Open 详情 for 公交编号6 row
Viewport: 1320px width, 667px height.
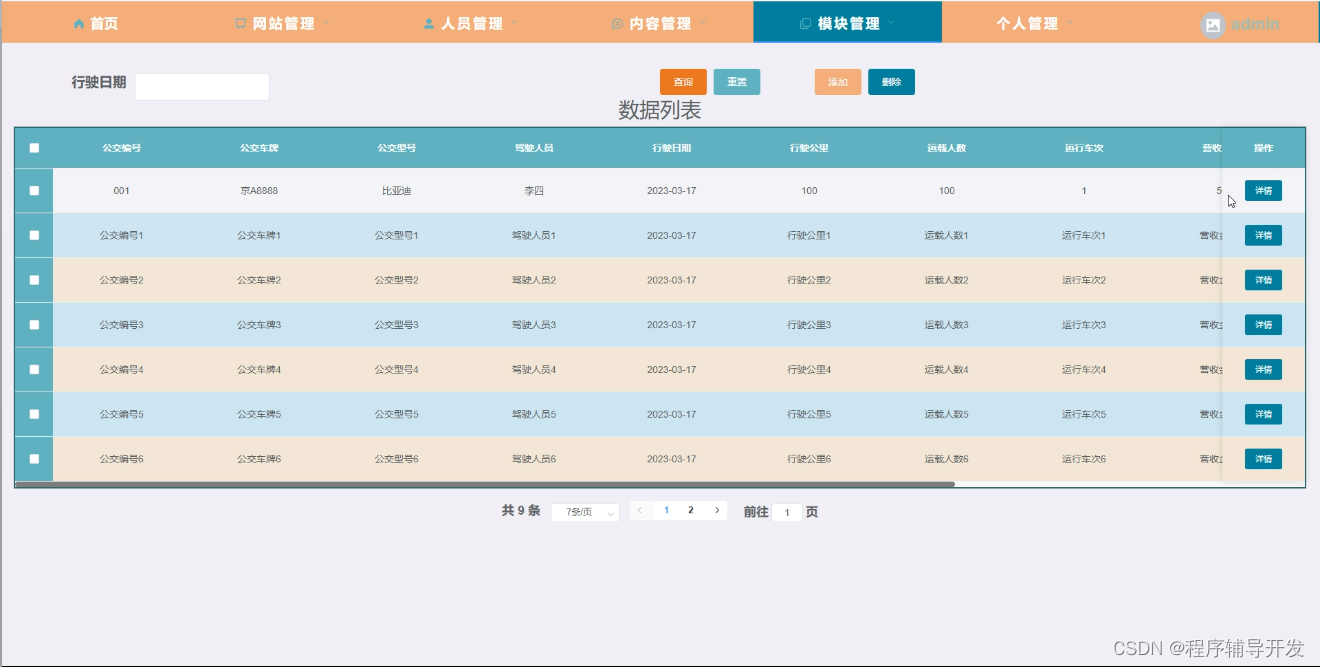coord(1263,458)
